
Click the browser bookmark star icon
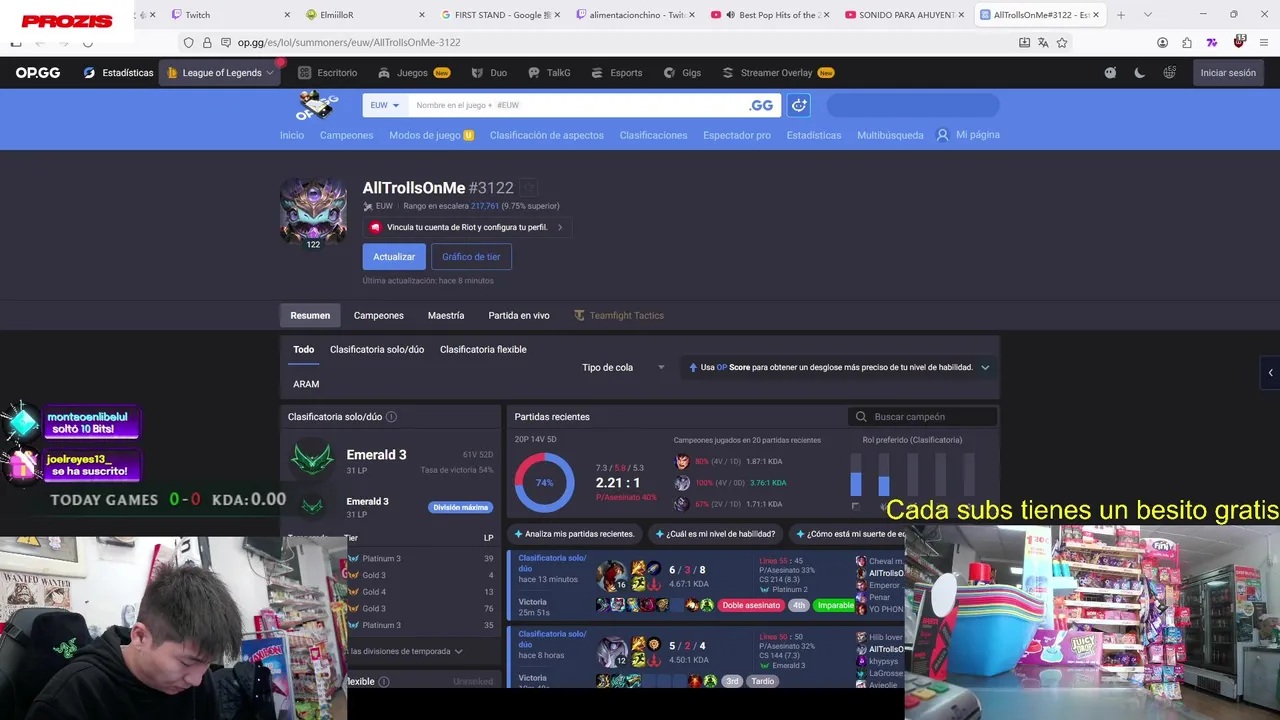point(1062,43)
